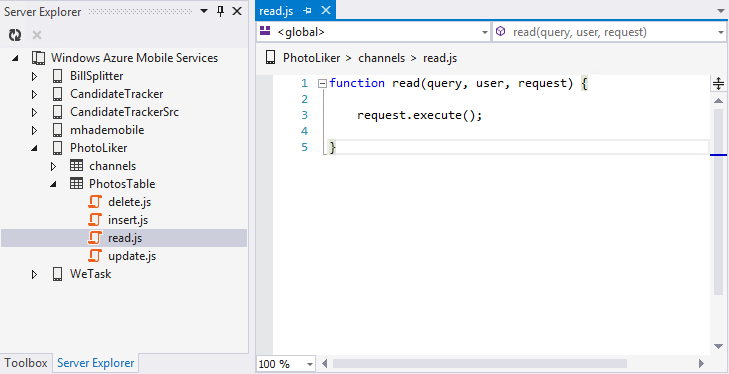The height and width of the screenshot is (374, 729).
Task: Click the delete.js script icon
Action: pos(95,202)
